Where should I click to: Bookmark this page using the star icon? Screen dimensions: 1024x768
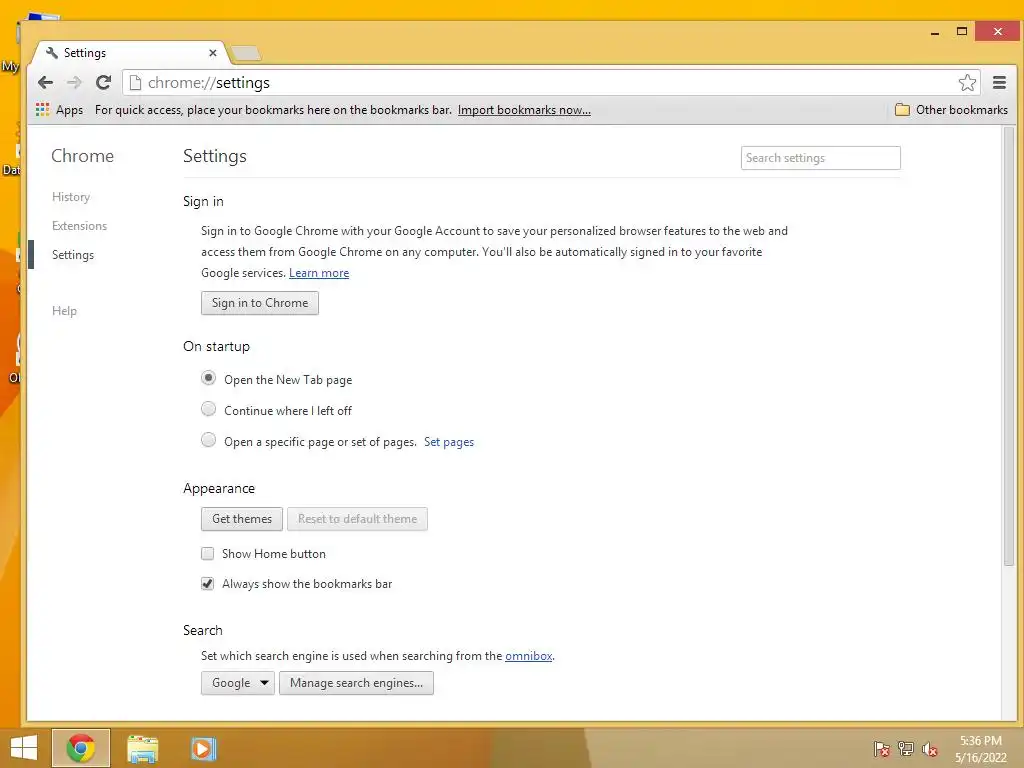[967, 82]
